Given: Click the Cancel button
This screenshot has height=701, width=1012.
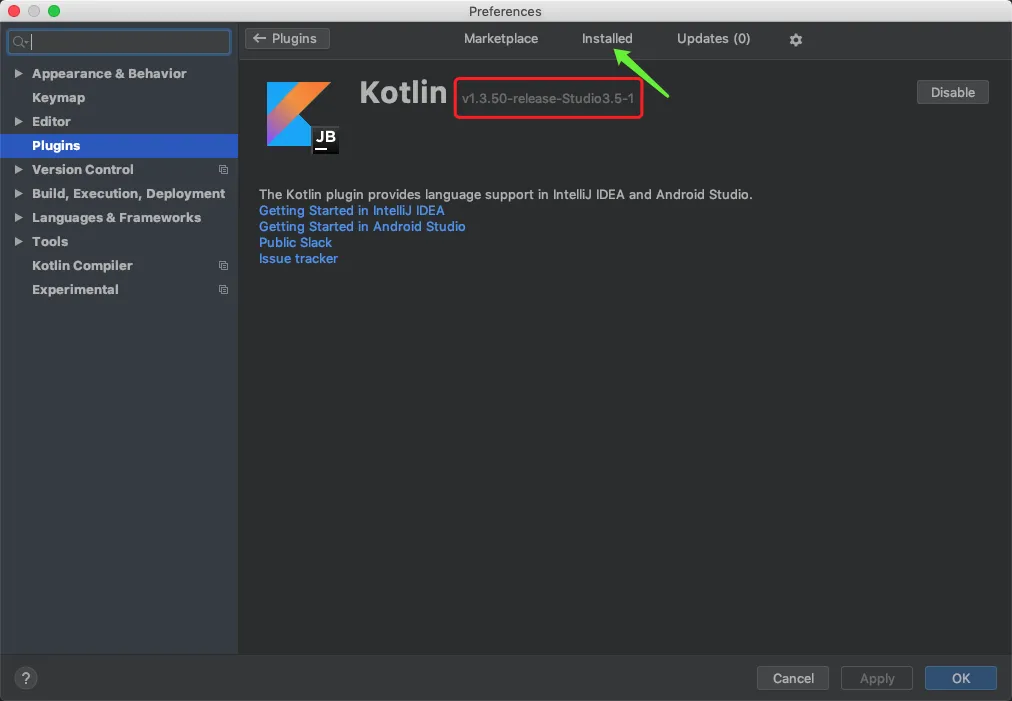Looking at the screenshot, I should point(793,678).
